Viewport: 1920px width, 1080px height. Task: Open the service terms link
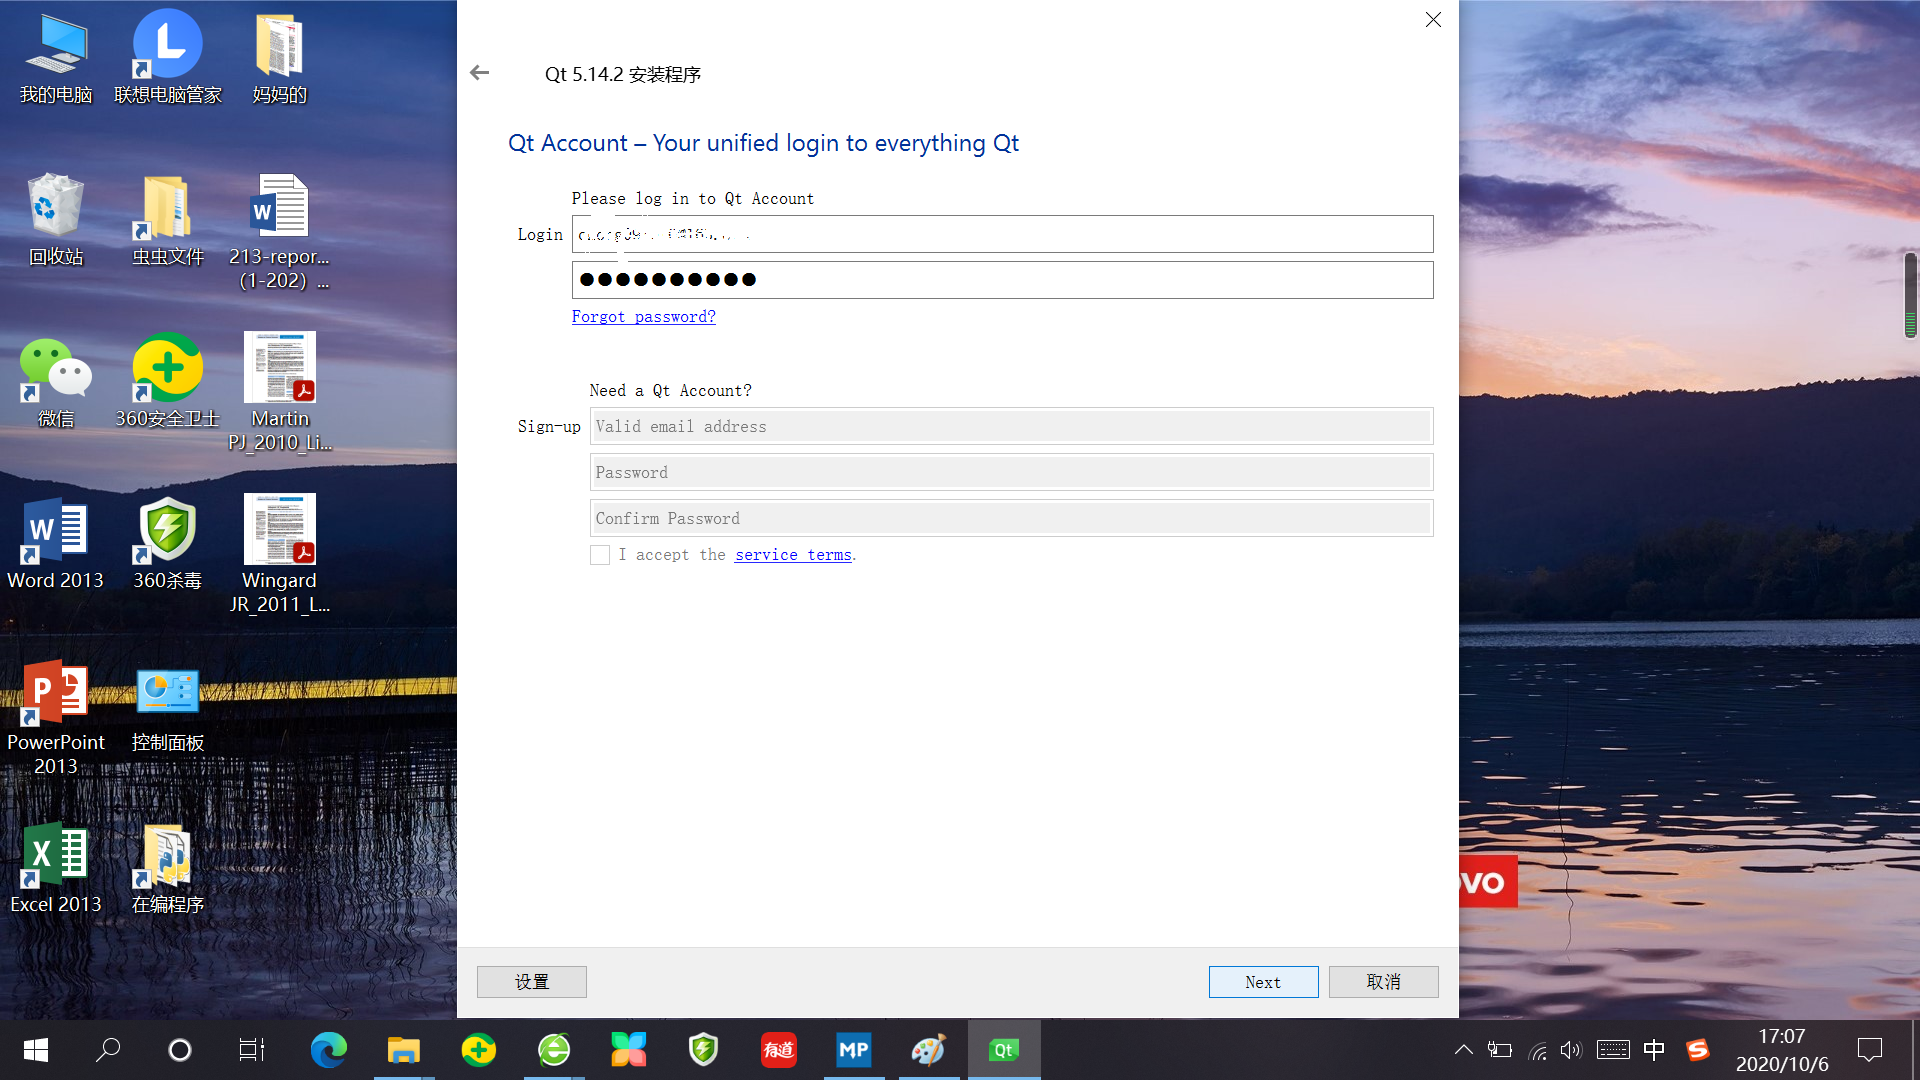793,555
